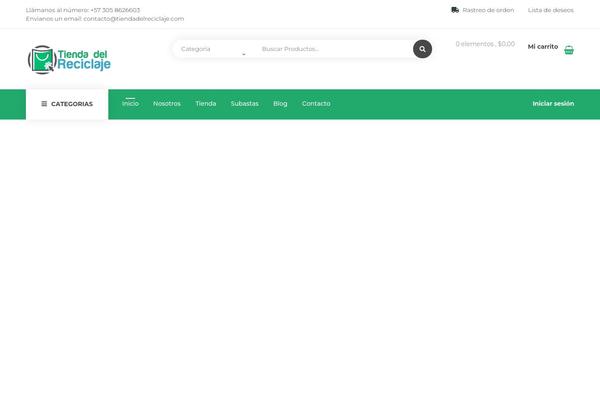Viewport: 600px width, 400px height.
Task: Open the Nosotros page
Action: coord(167,104)
